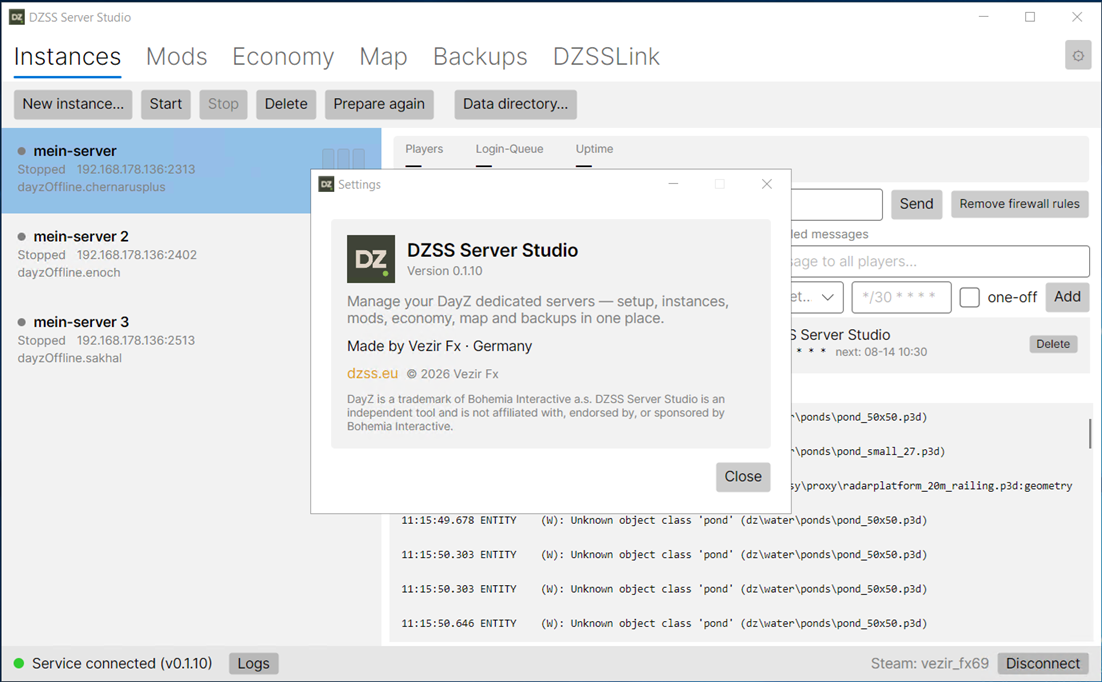Click status dot of mein-server 3

22,322
